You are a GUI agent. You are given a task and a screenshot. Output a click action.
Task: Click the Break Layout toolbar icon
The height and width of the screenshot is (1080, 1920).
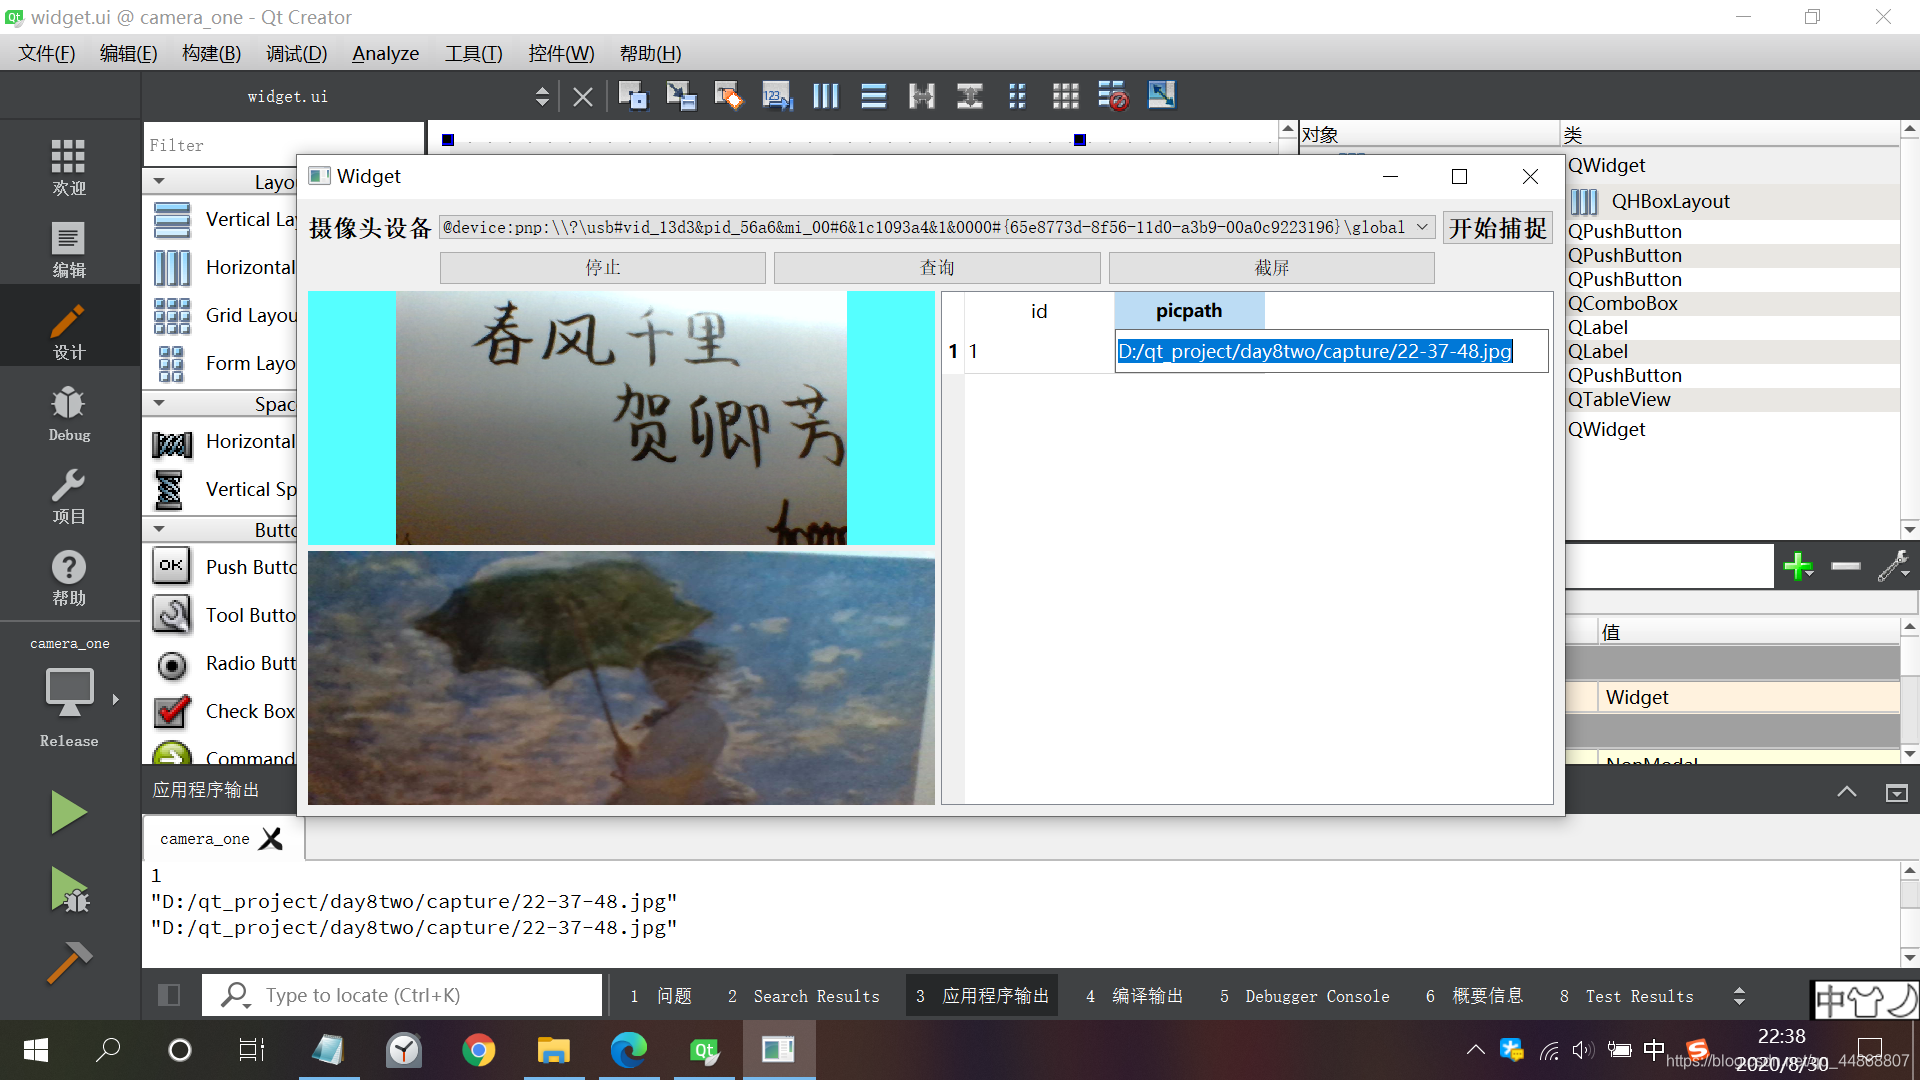pyautogui.click(x=1113, y=96)
